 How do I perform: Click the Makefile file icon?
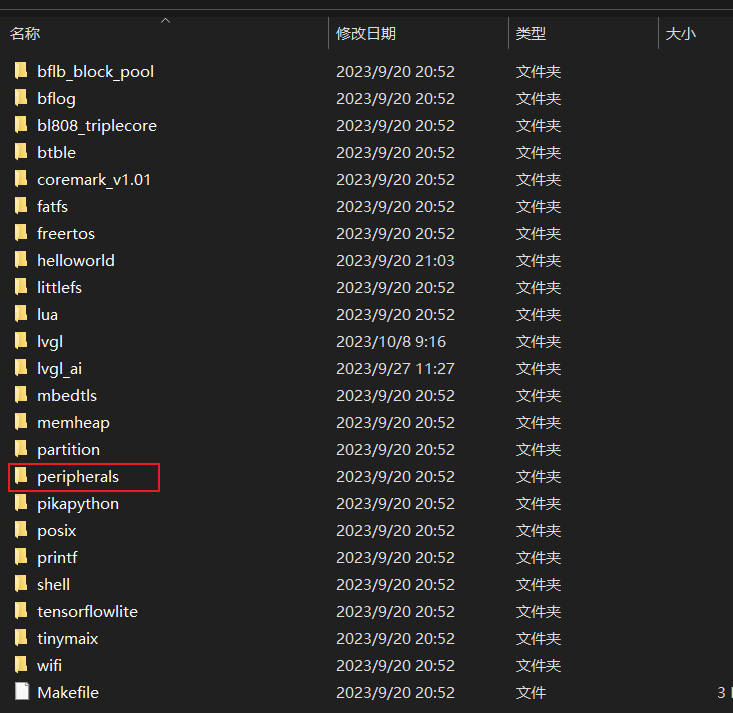pos(22,692)
